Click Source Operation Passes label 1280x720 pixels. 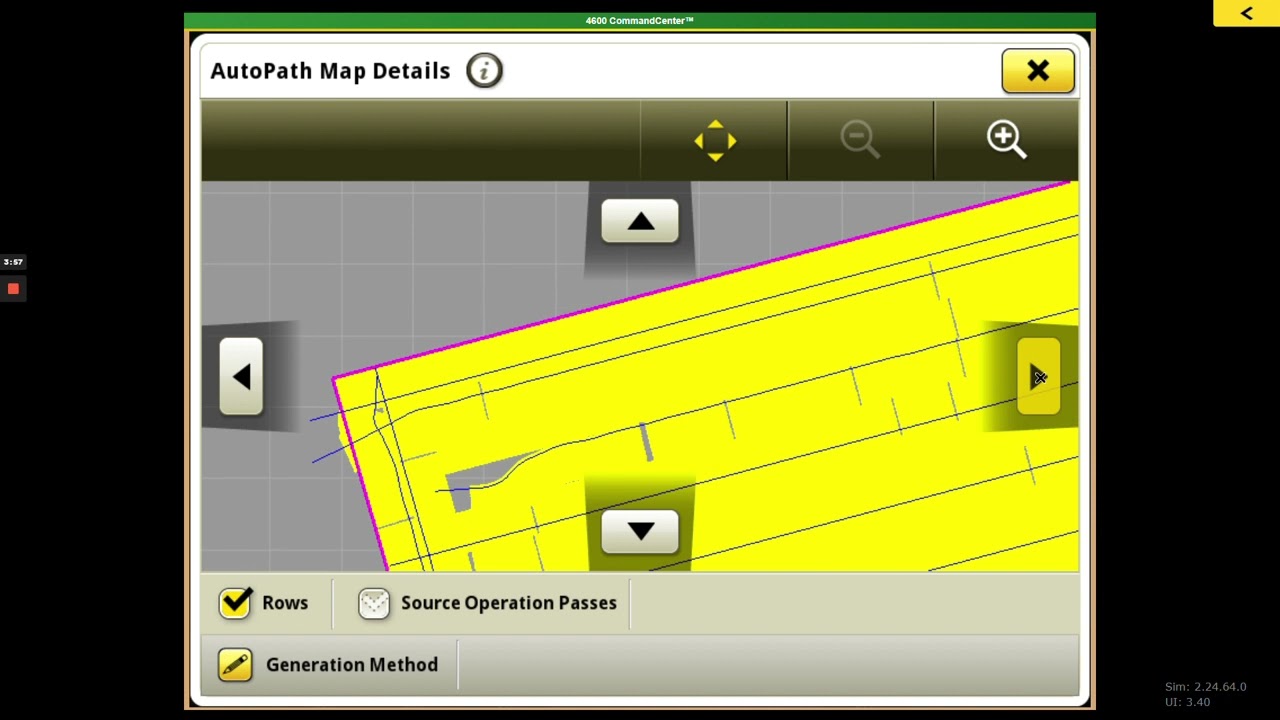[509, 603]
